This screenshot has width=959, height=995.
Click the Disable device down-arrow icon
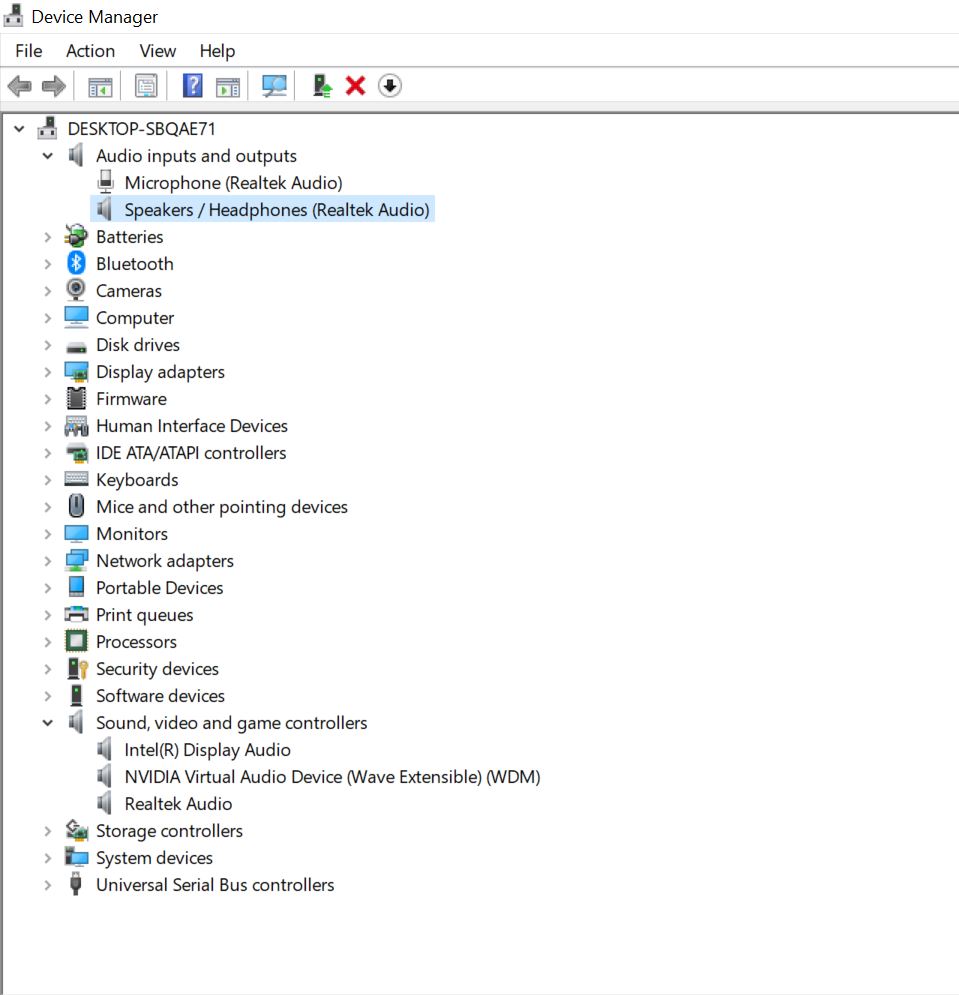click(x=390, y=86)
